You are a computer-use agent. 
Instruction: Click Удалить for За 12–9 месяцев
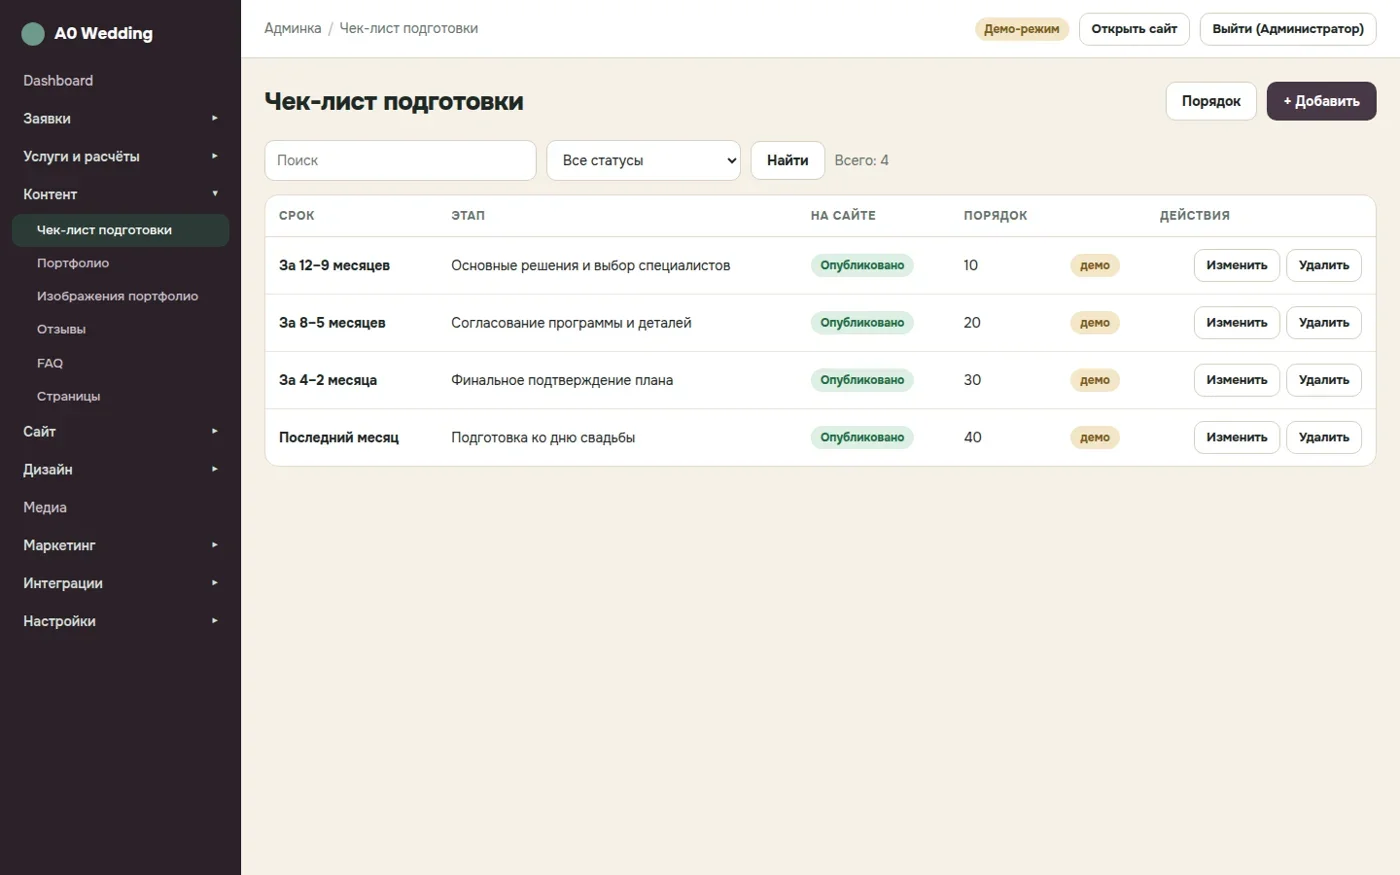point(1324,265)
